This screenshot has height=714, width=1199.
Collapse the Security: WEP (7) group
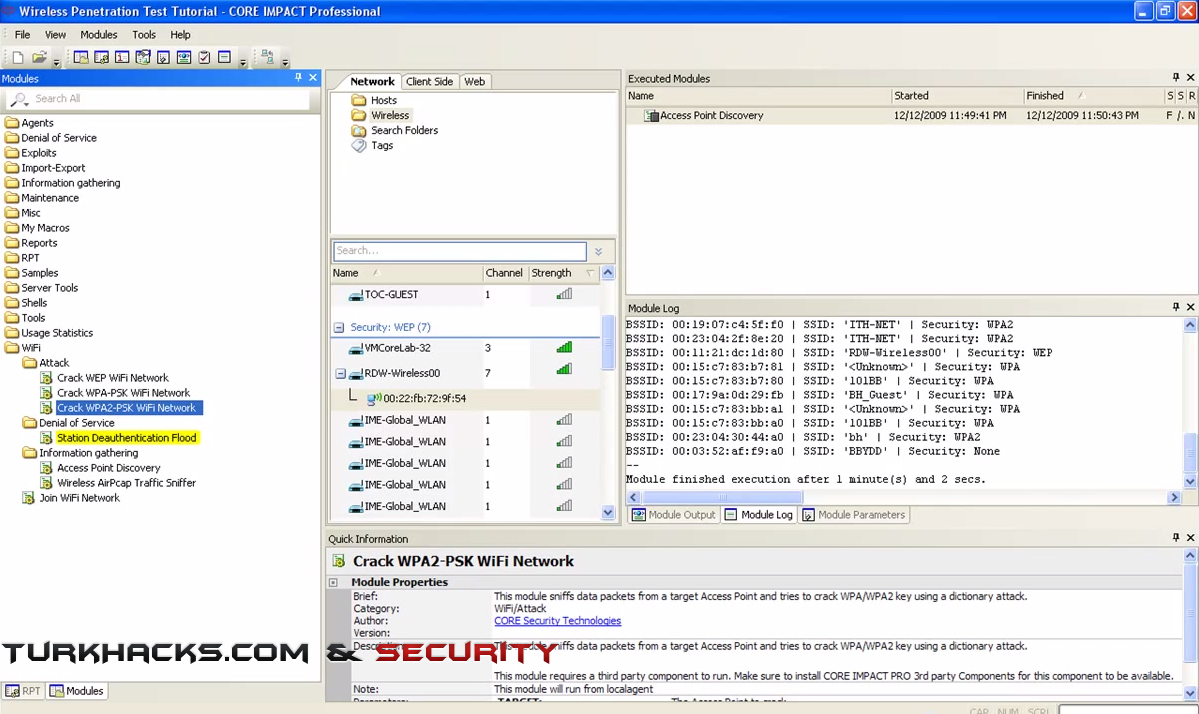[339, 327]
